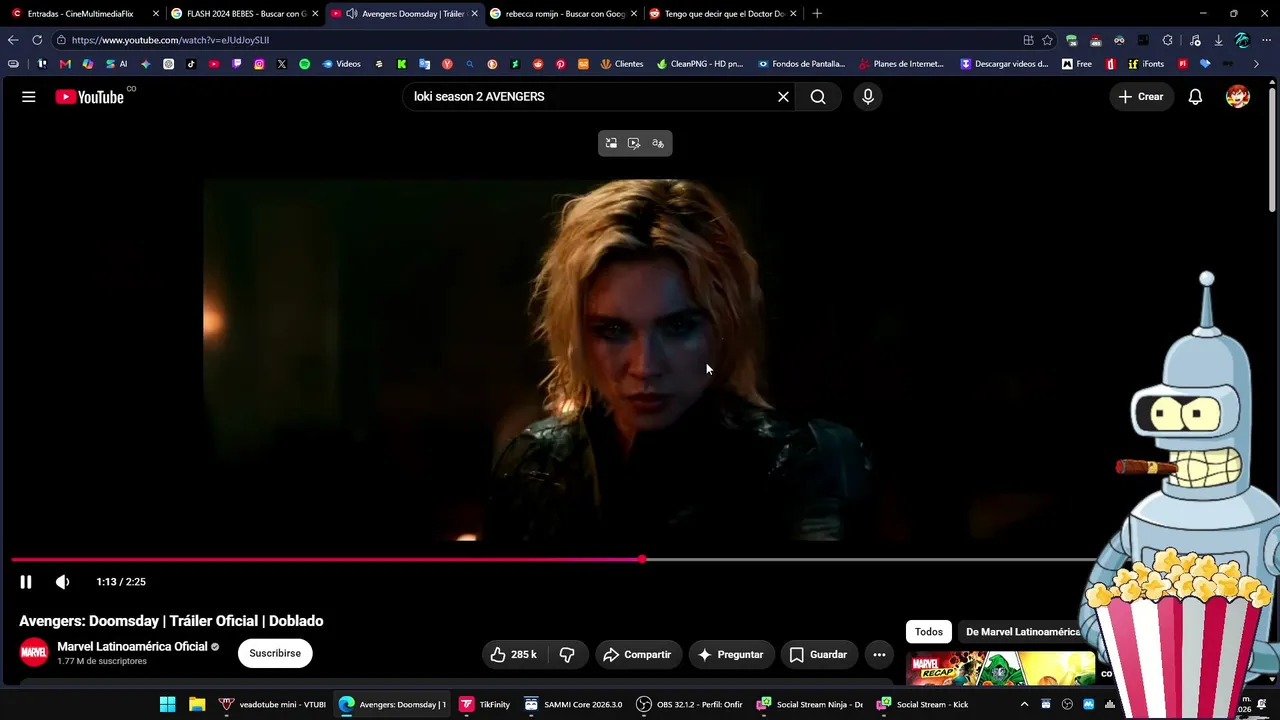Screen dimensions: 1280x720
Task: Switch to TikFinity taskbar window
Action: 484,704
